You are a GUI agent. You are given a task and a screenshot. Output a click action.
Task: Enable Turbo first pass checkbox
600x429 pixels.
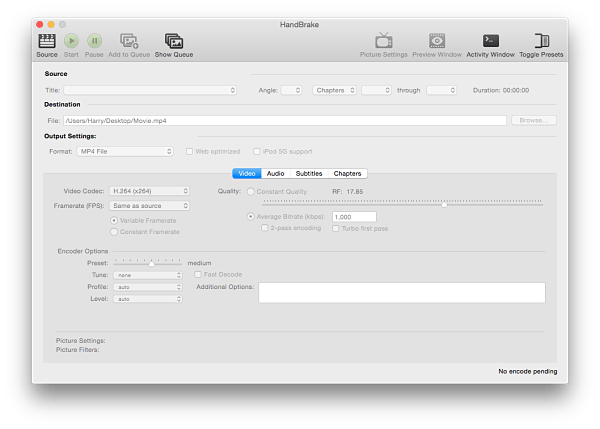336,228
